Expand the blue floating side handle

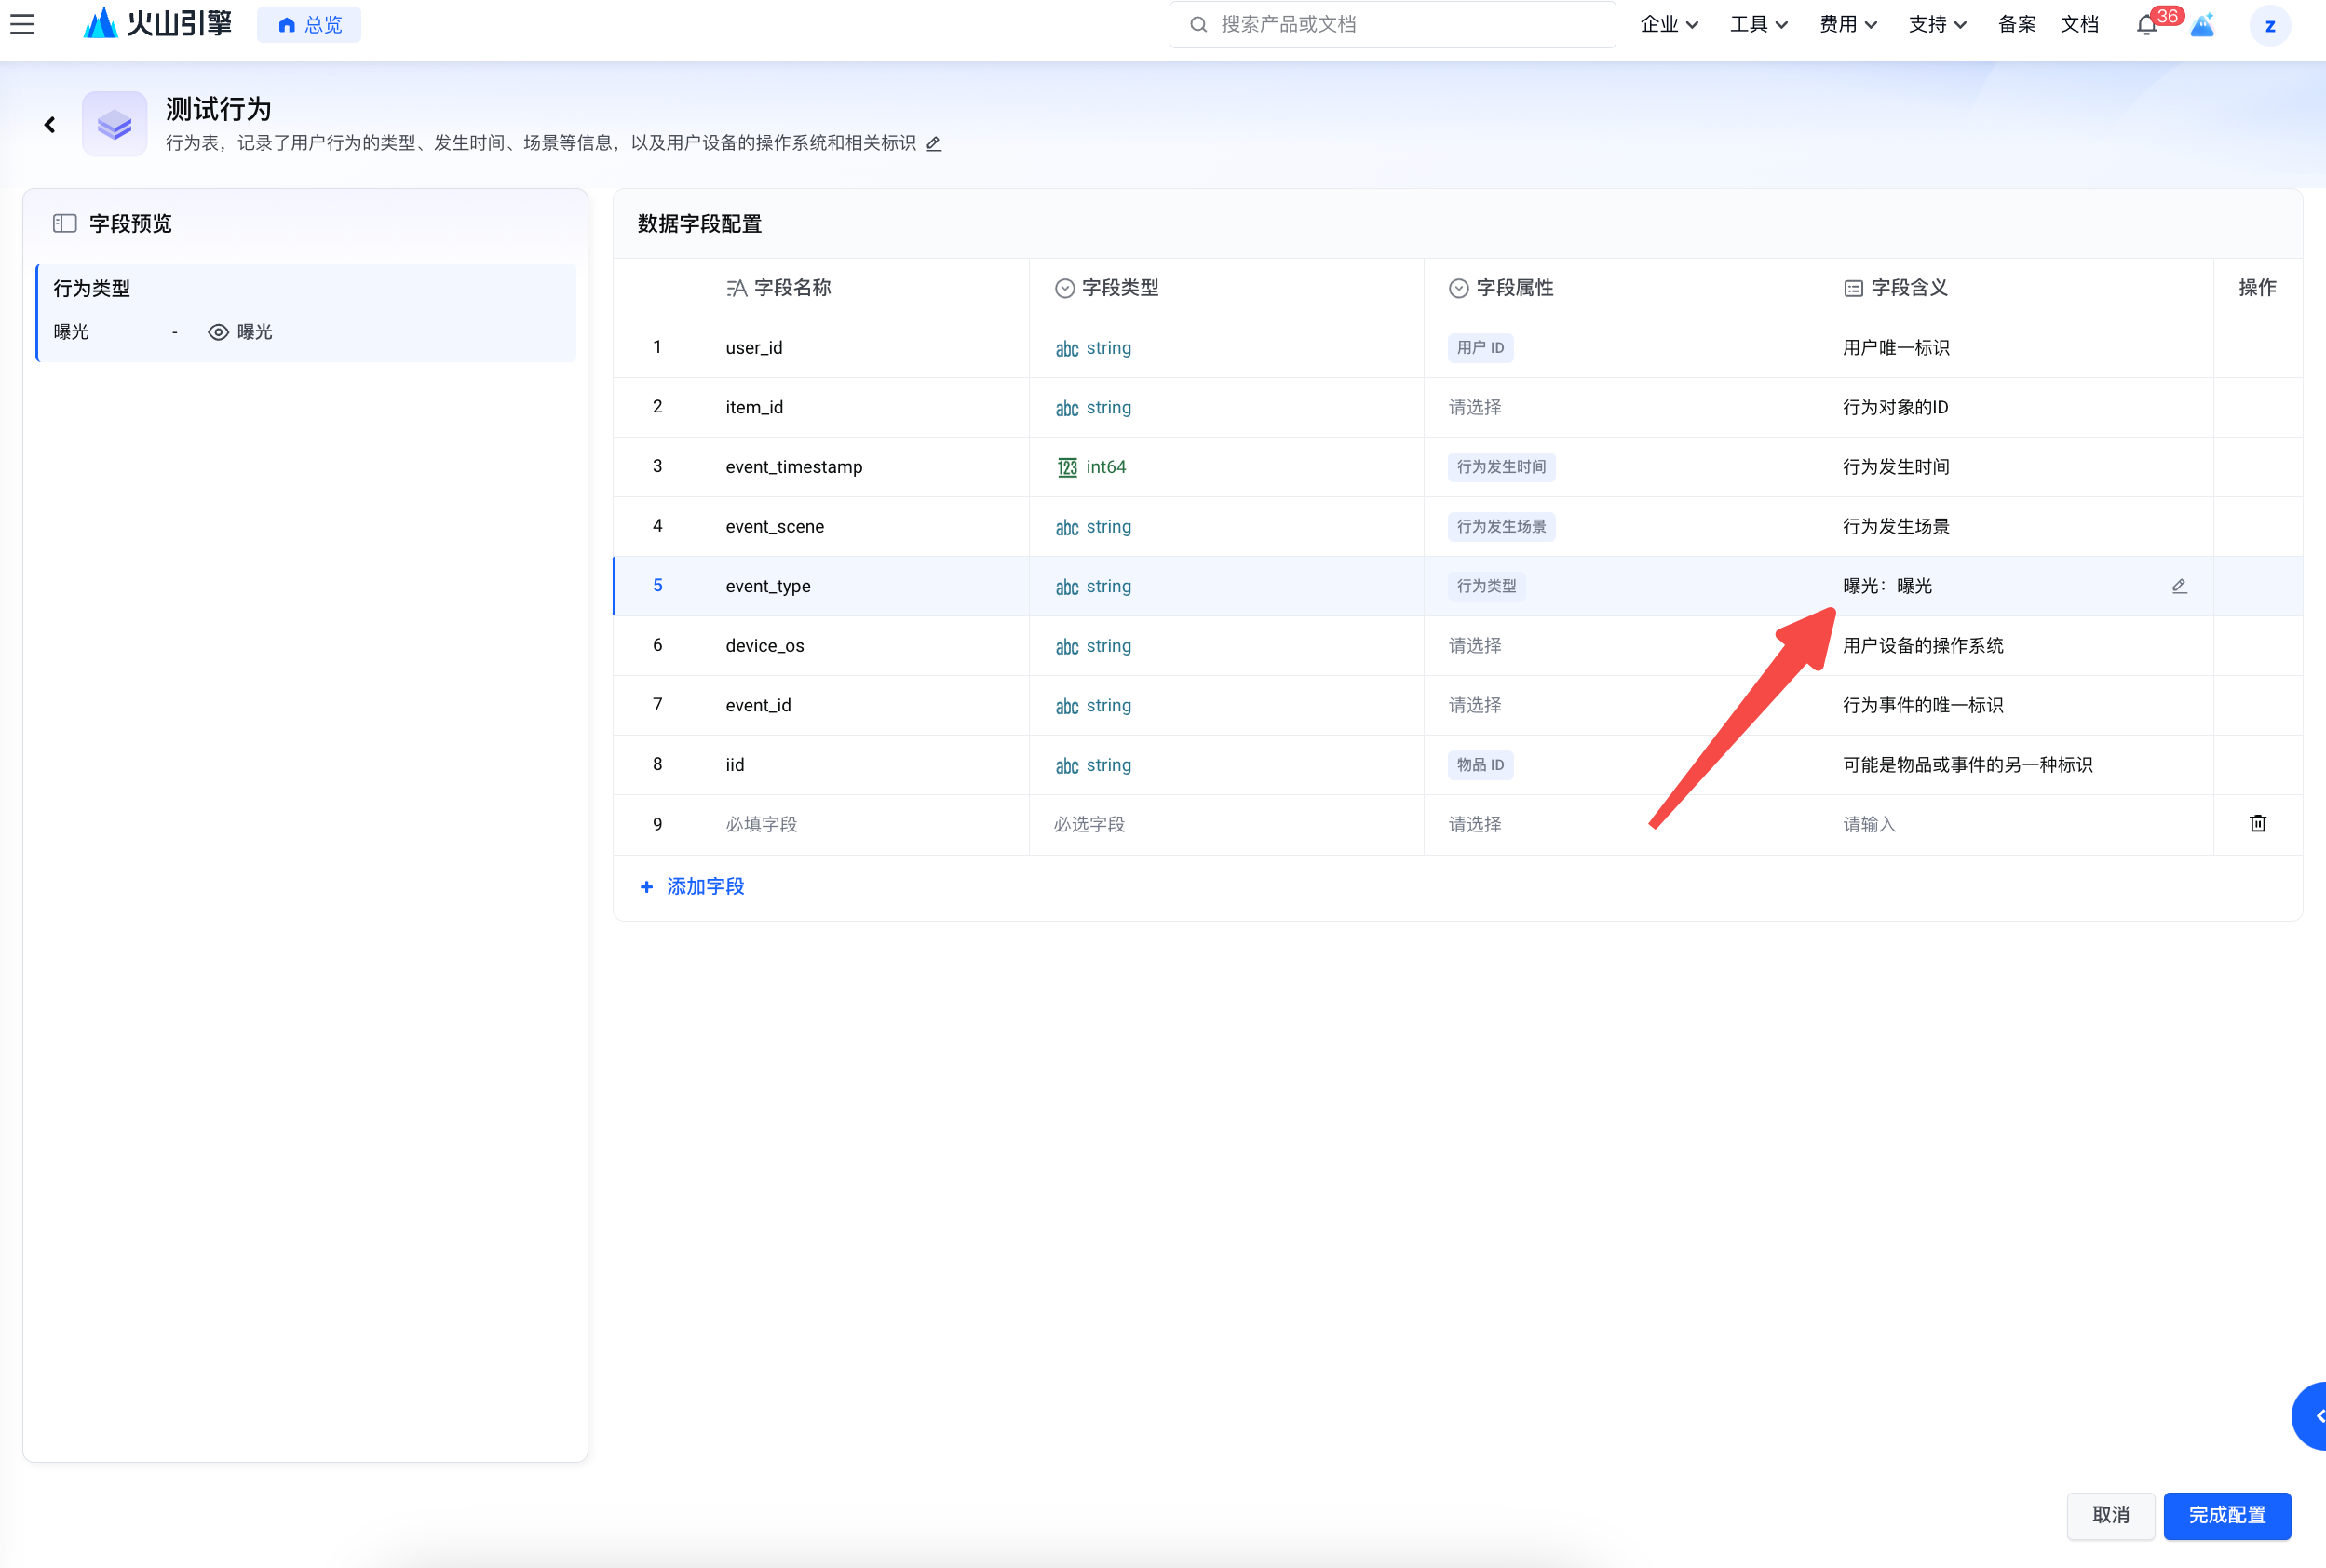pos(2313,1415)
